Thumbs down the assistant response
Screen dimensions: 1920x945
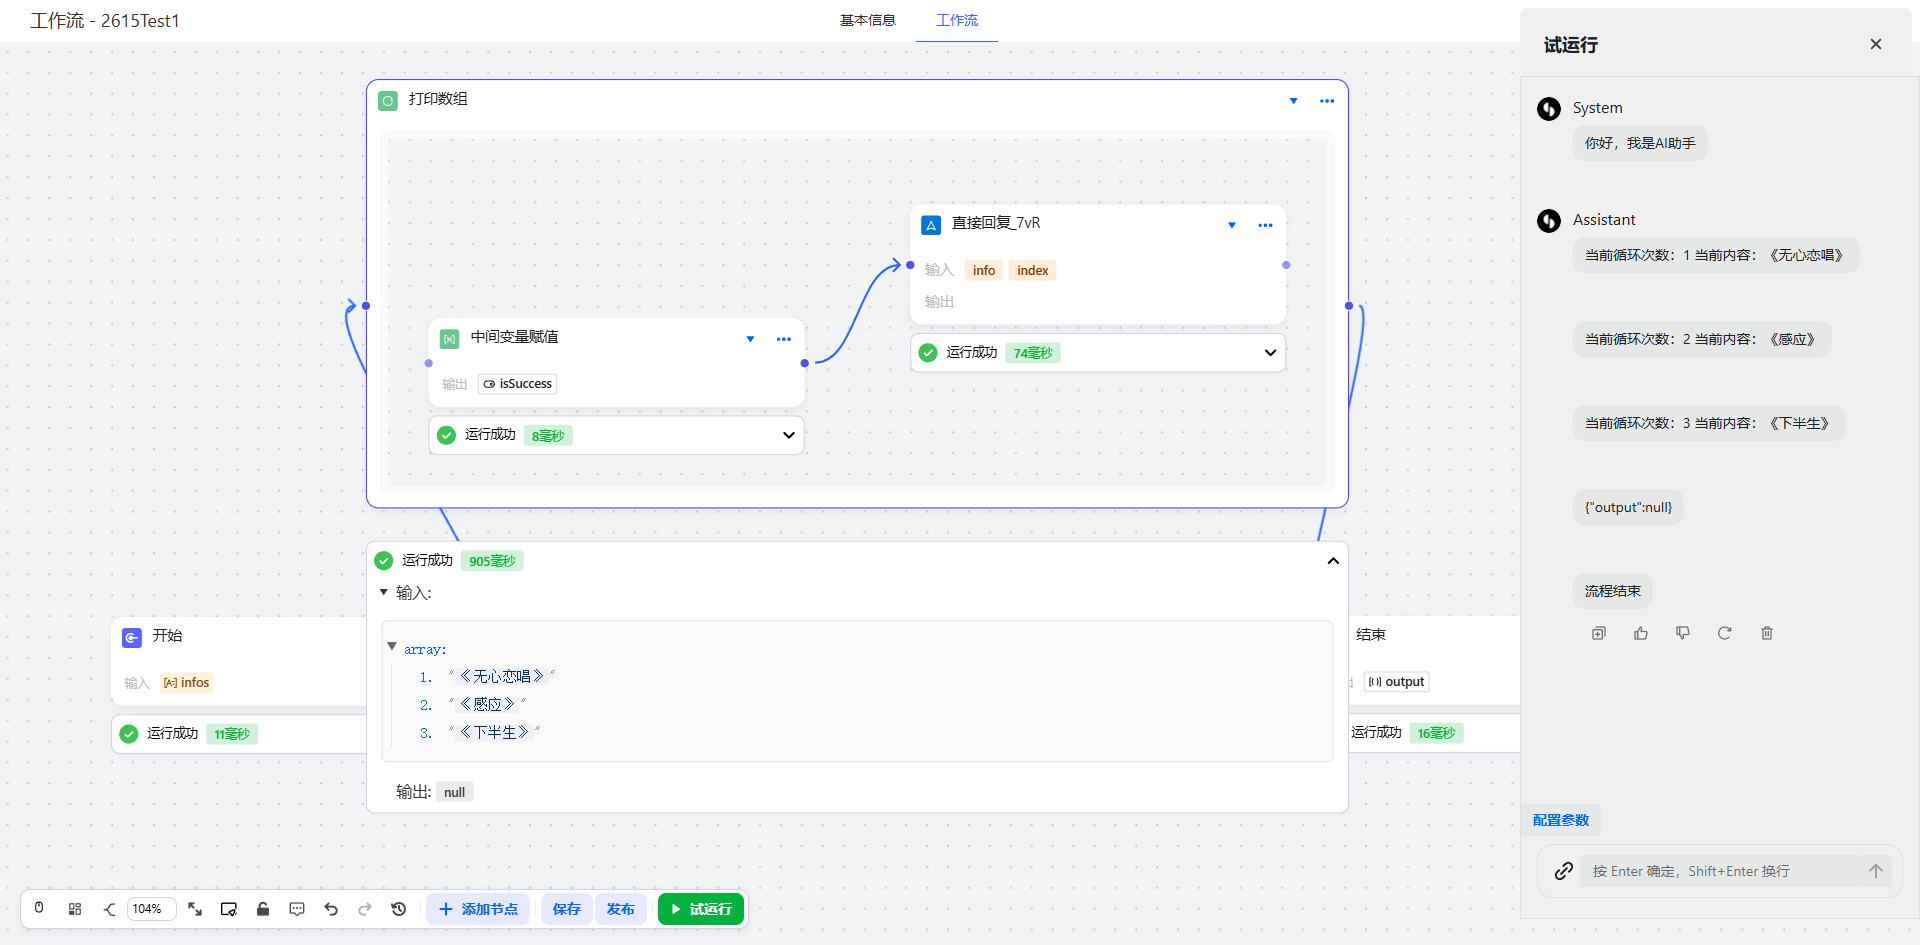(x=1683, y=633)
